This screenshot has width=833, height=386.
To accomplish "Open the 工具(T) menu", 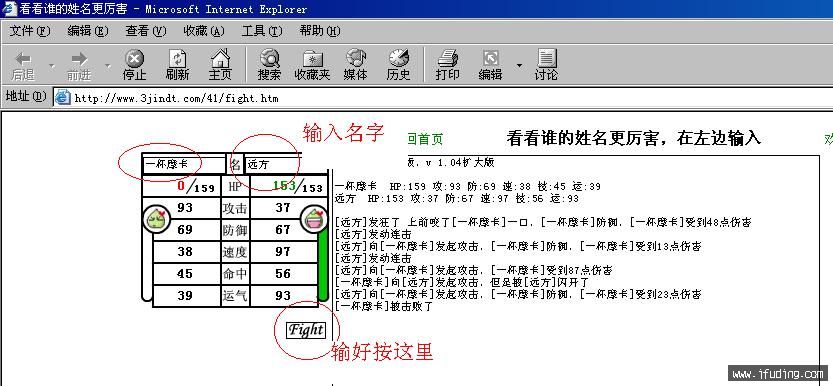I will pos(261,31).
